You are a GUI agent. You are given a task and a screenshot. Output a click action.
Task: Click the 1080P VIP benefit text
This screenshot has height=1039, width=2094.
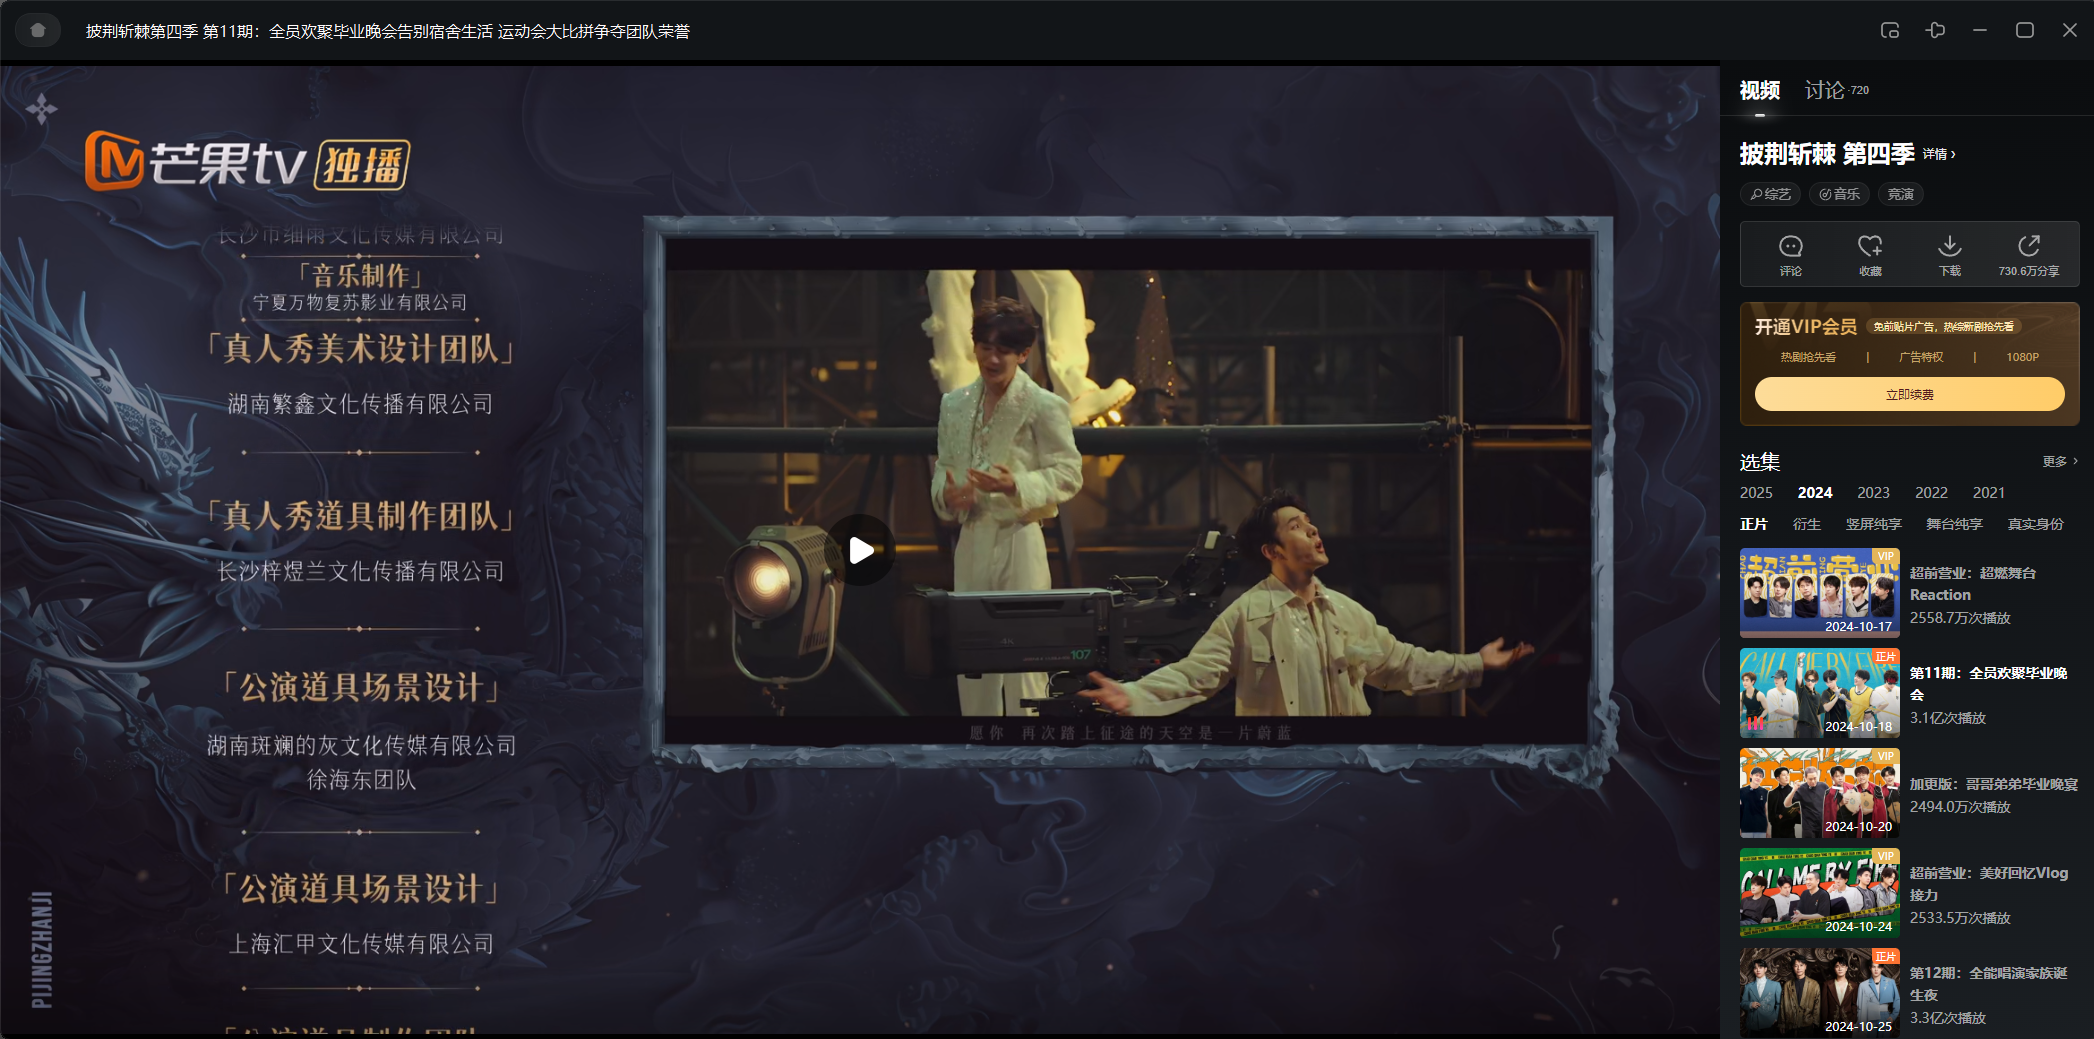pos(2022,357)
